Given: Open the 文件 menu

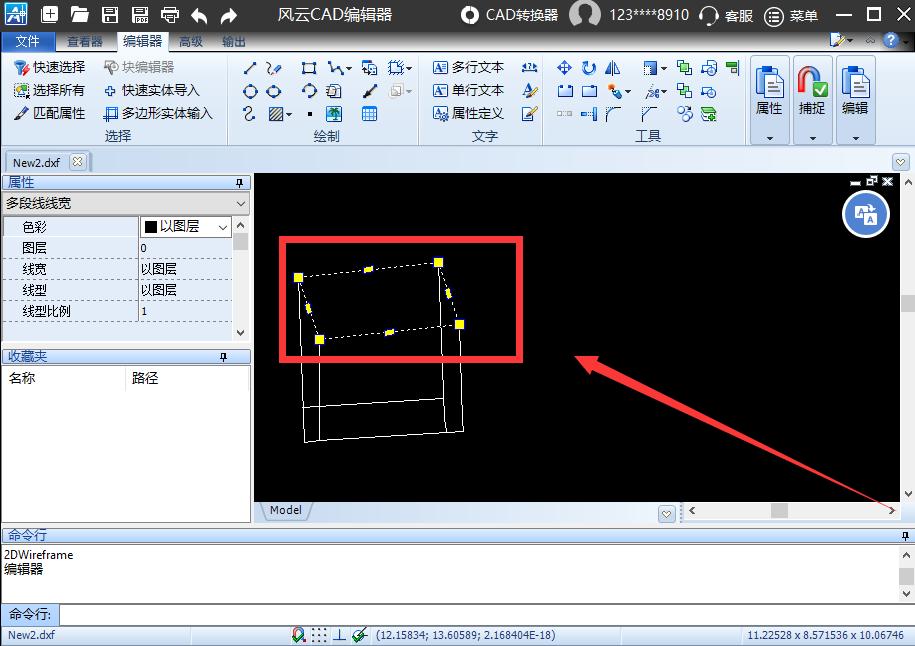Looking at the screenshot, I should 29,41.
